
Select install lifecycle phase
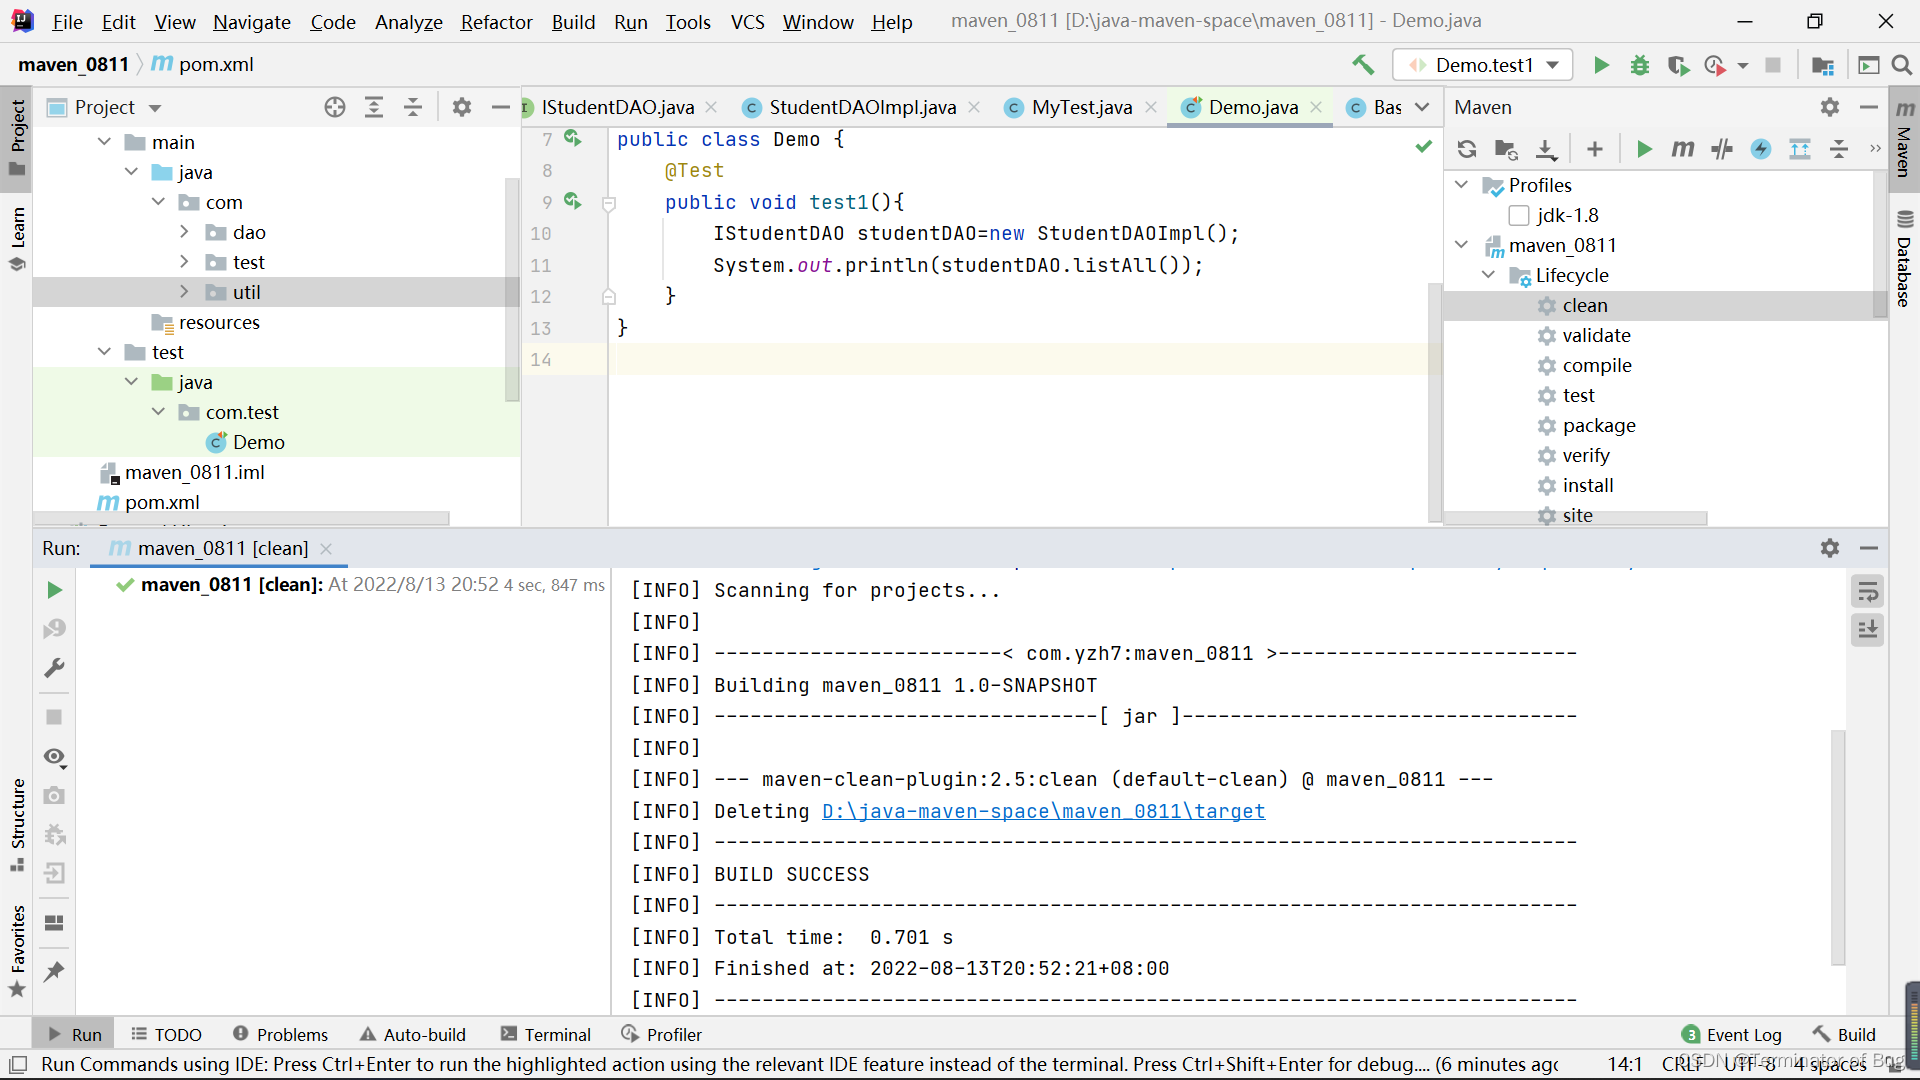pos(1587,485)
